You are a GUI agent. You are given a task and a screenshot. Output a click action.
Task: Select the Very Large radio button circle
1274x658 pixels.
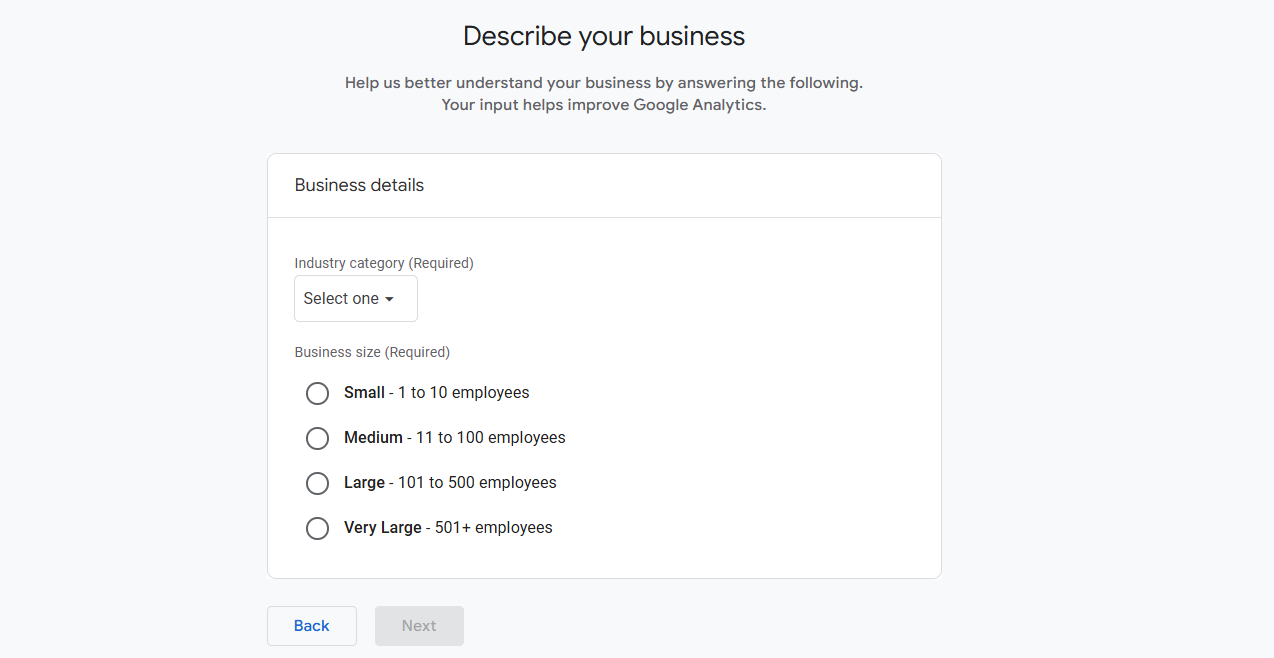coord(317,528)
